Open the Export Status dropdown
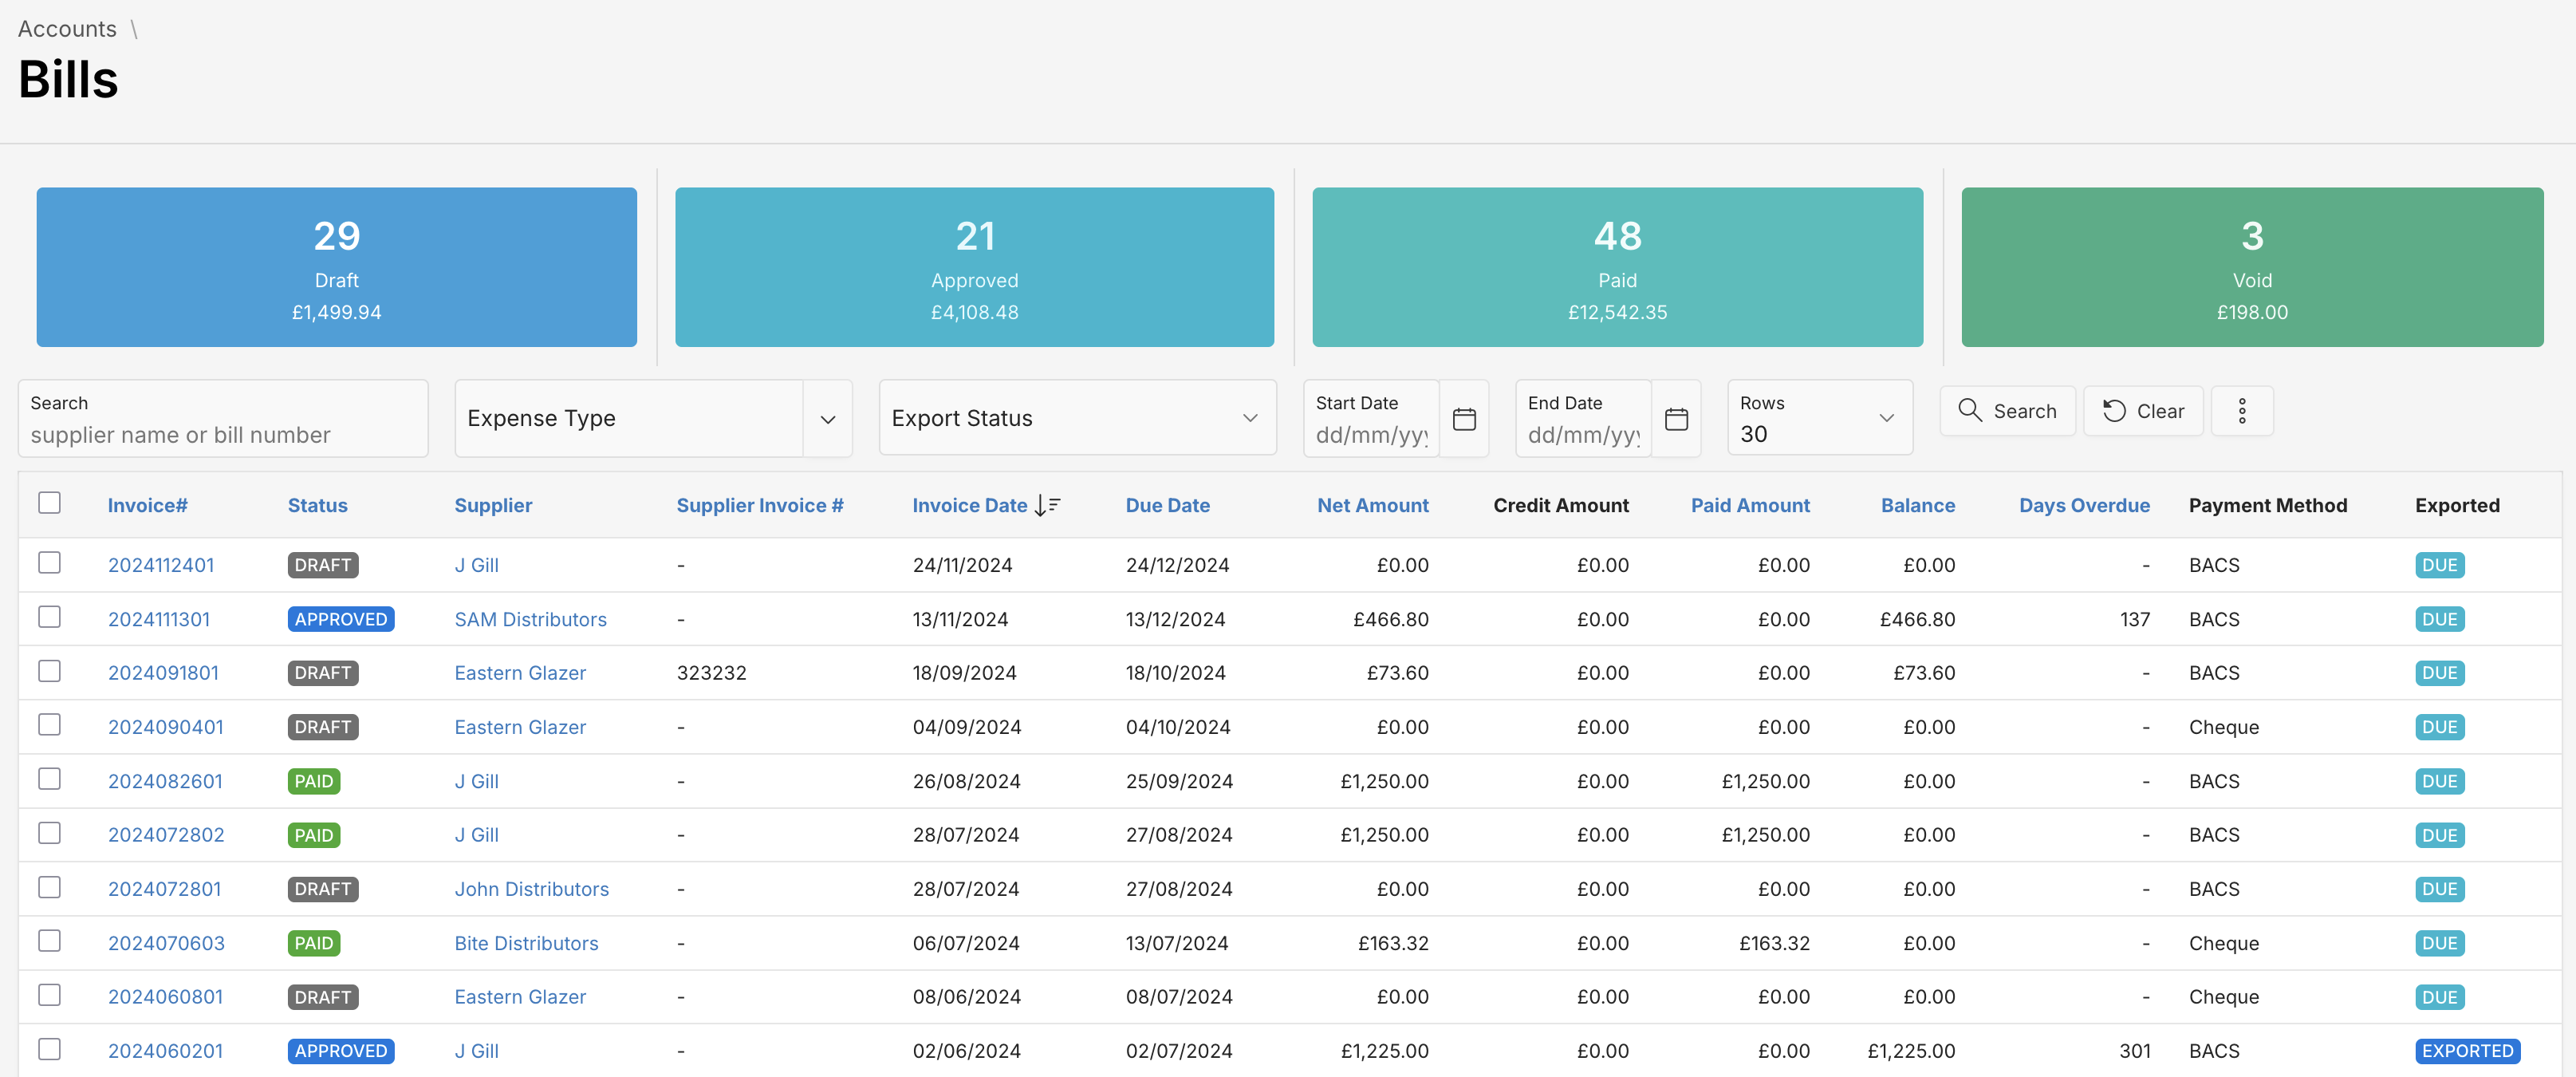This screenshot has width=2576, height=1077. tap(1077, 418)
